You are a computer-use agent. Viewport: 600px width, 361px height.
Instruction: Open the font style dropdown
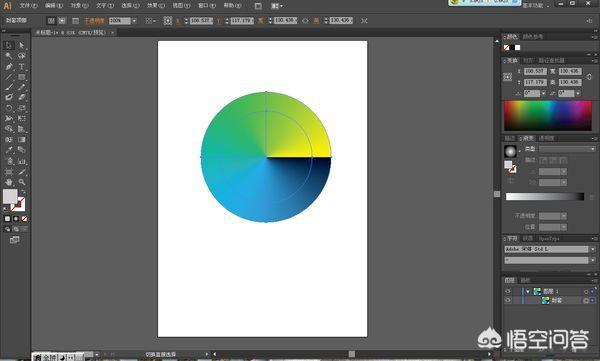593,260
